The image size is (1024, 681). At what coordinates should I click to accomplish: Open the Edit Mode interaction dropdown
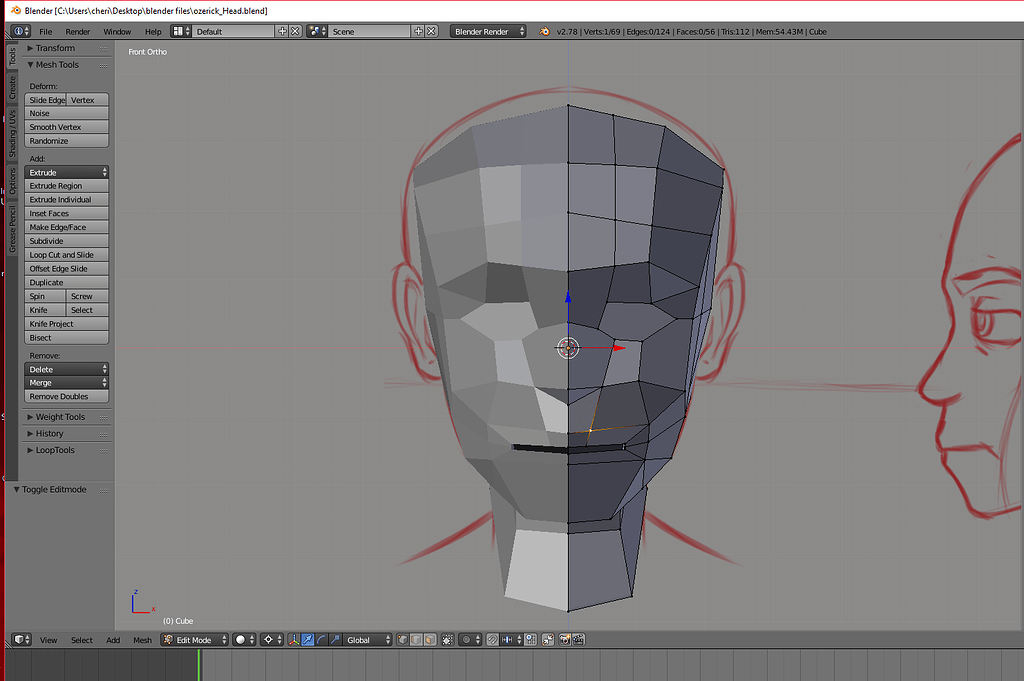[195, 640]
